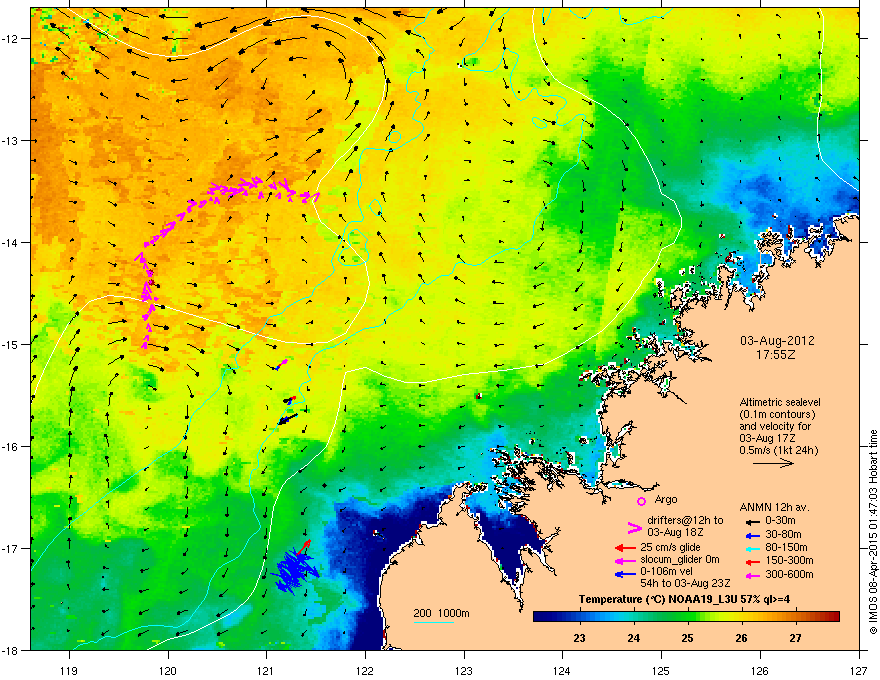Image resolution: width=880 pixels, height=680 pixels.
Task: Click the '54h to 03-Aug 23Z' legend text
Action: pos(685,583)
